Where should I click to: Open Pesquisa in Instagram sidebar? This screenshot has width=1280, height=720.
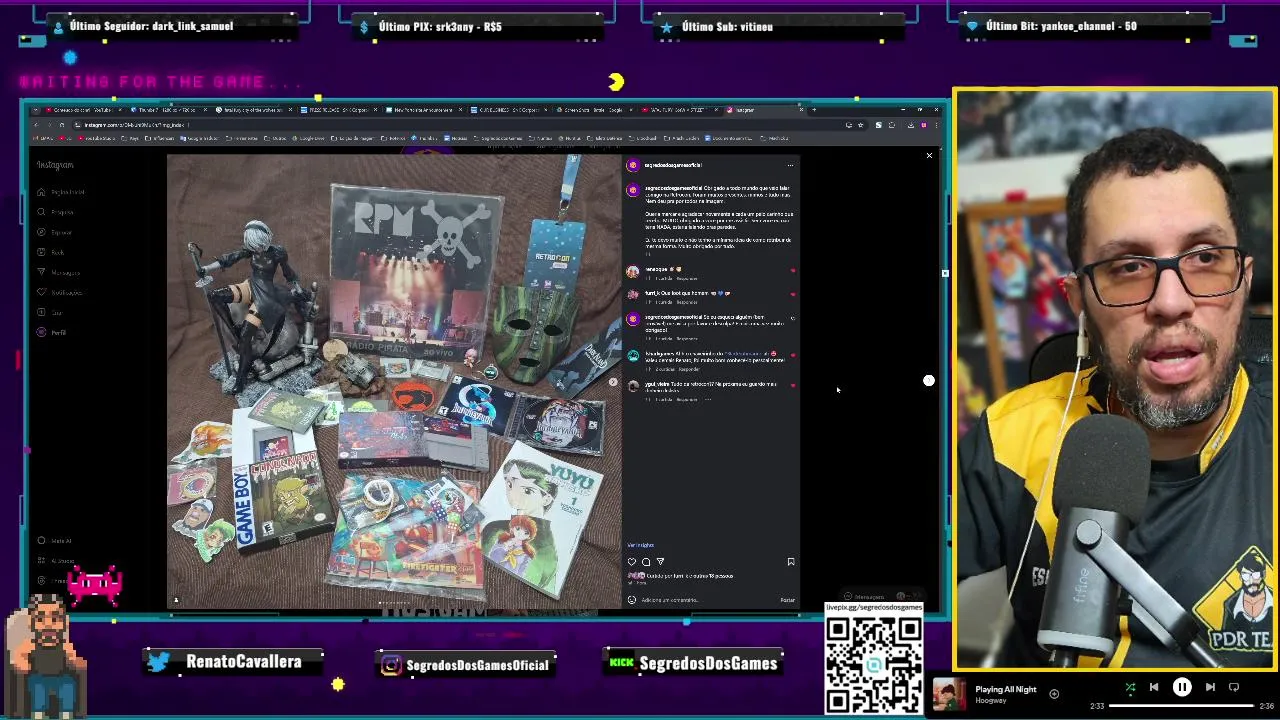pos(56,212)
